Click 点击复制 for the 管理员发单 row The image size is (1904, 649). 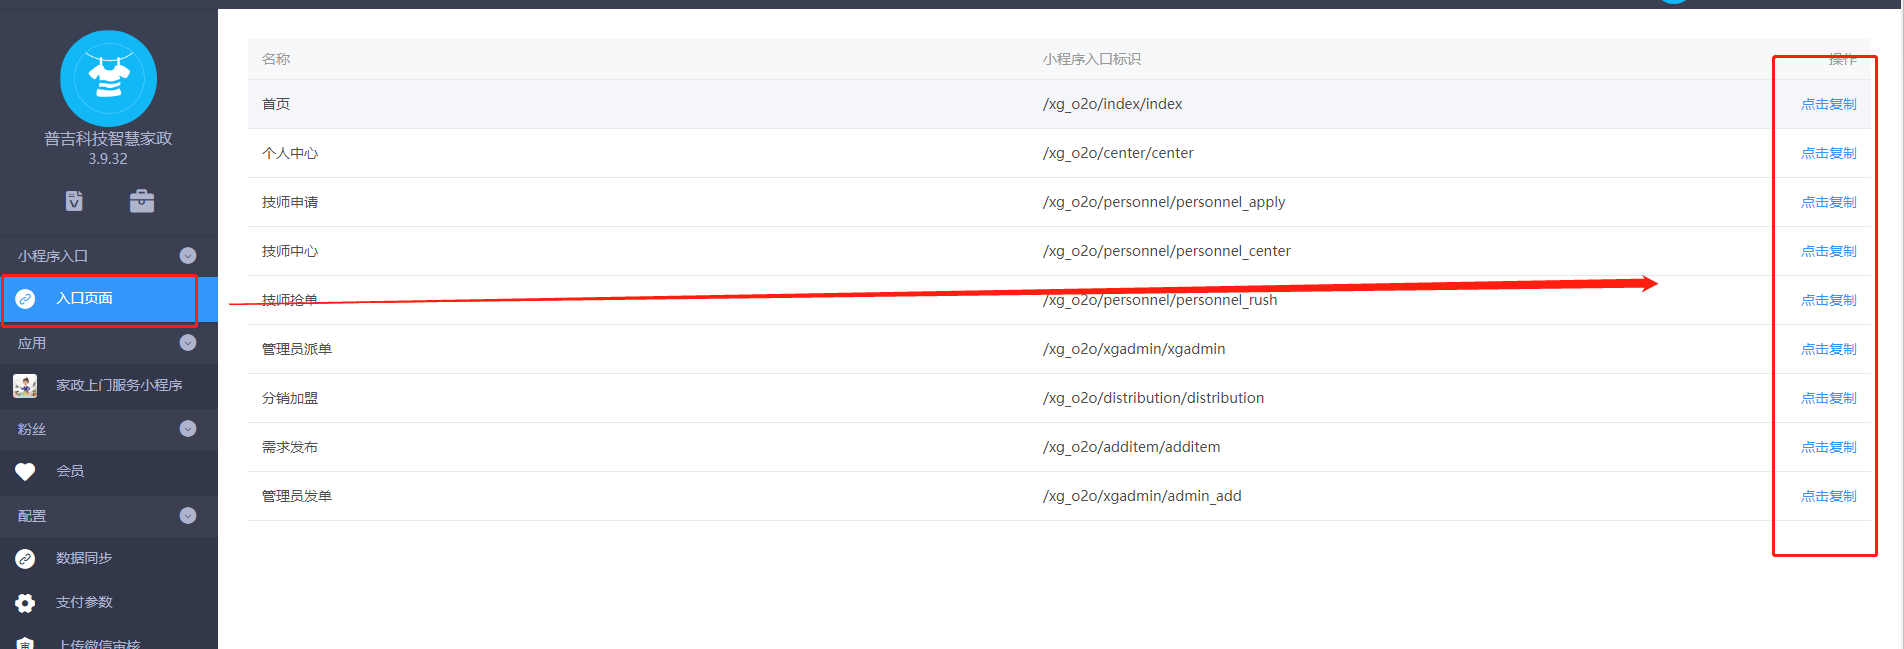[1828, 496]
